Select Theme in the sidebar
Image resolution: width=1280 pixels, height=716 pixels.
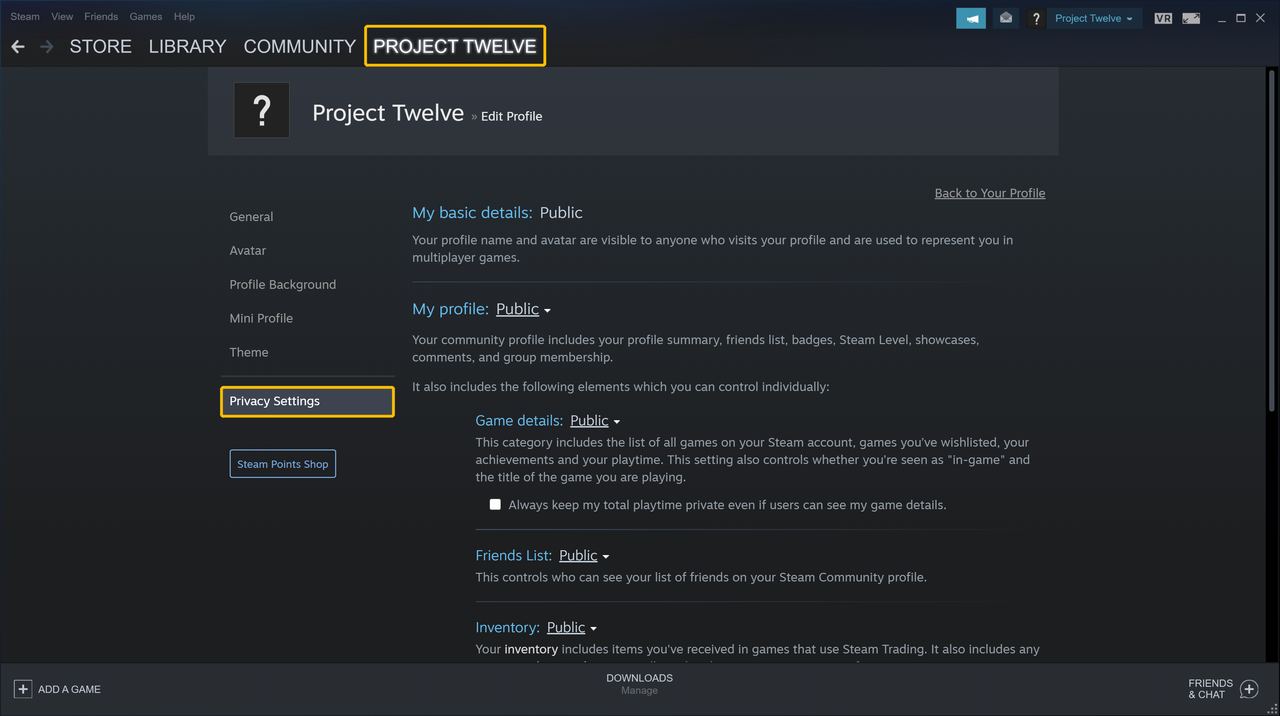(249, 353)
